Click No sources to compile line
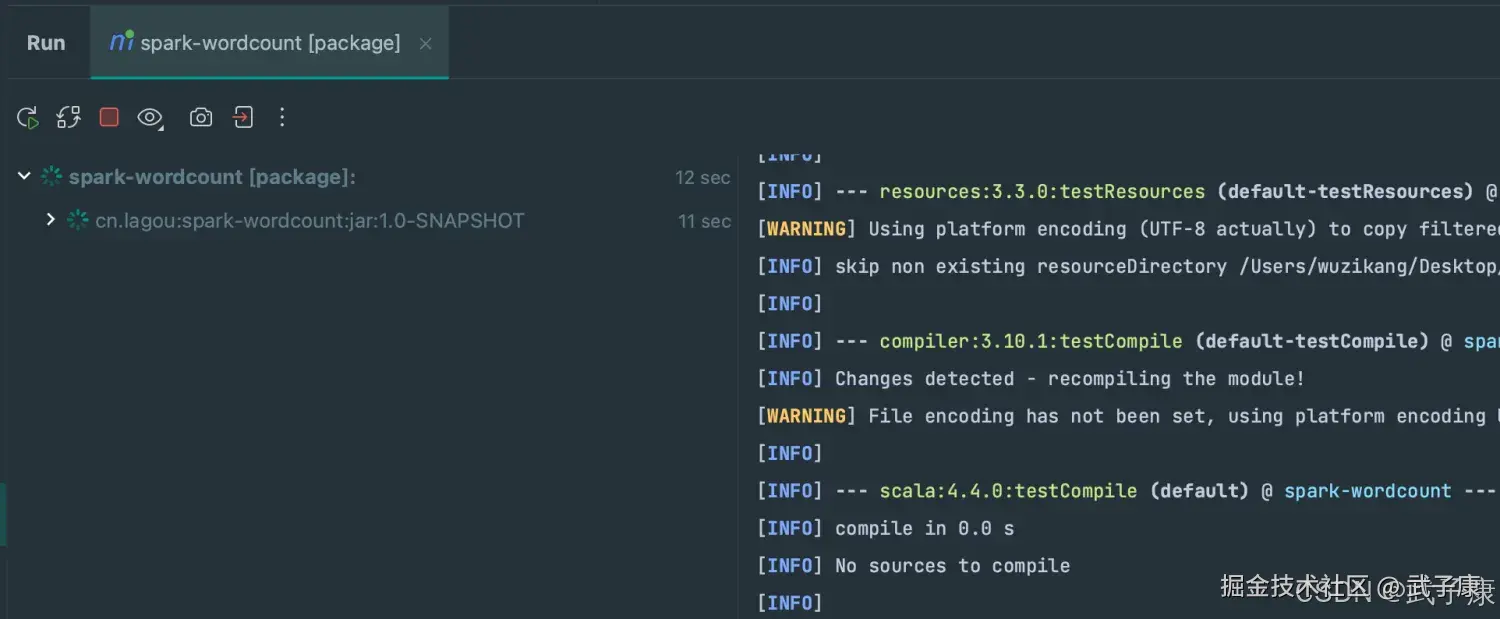The width and height of the screenshot is (1500, 619). coord(914,566)
